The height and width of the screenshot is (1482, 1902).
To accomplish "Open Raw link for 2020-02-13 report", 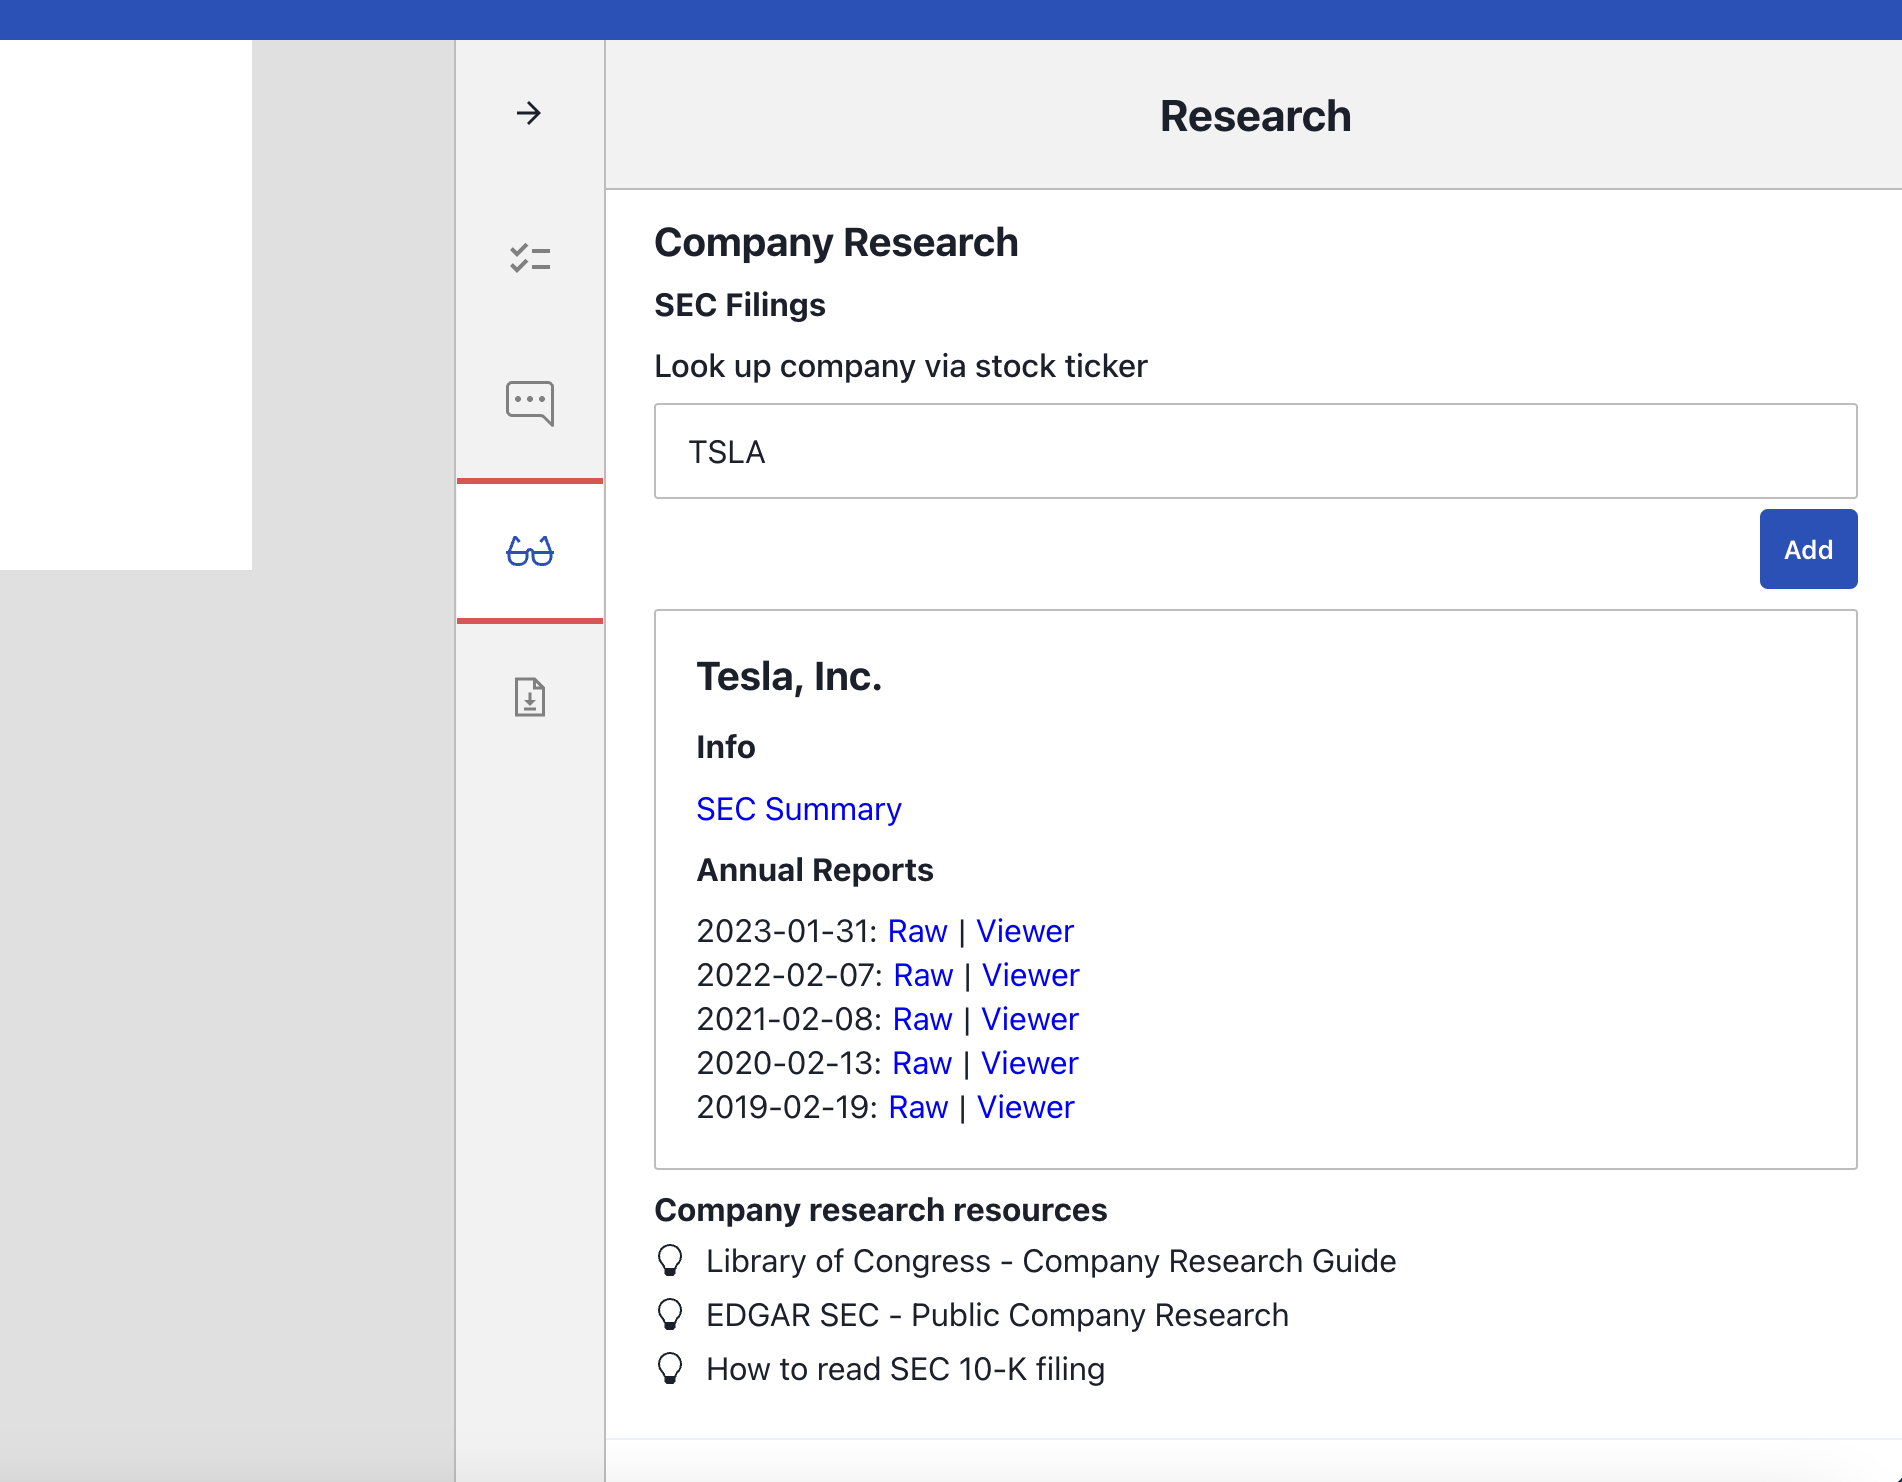I will 922,1063.
